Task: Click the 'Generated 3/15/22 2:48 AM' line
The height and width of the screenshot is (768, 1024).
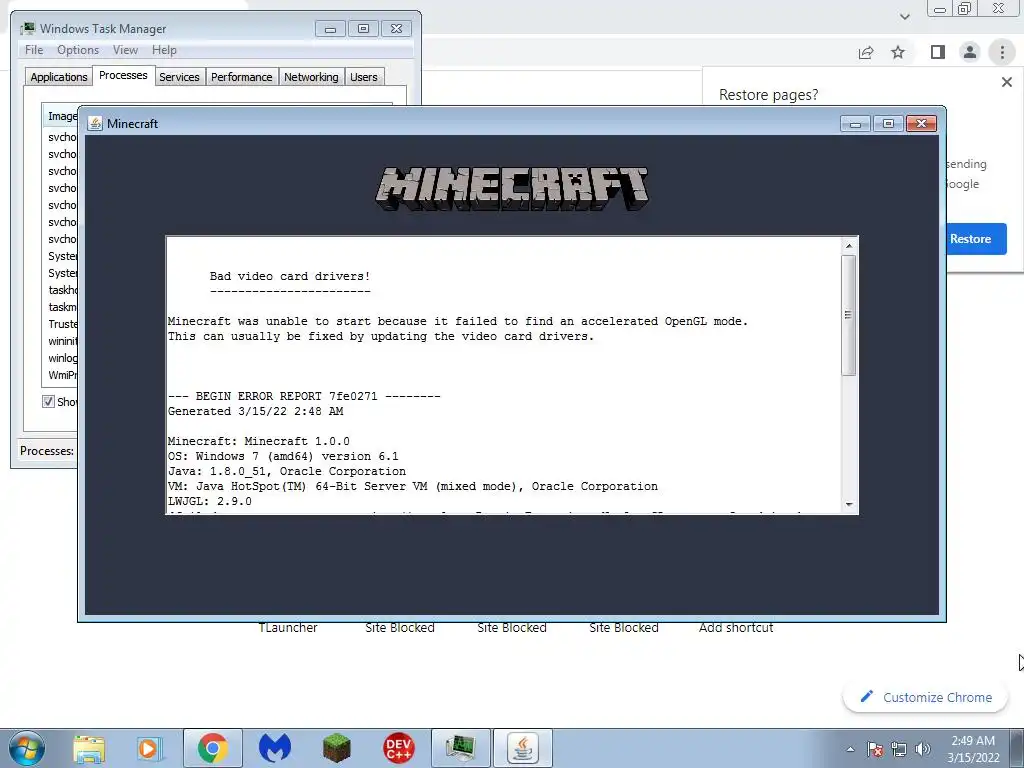Action: [x=255, y=411]
